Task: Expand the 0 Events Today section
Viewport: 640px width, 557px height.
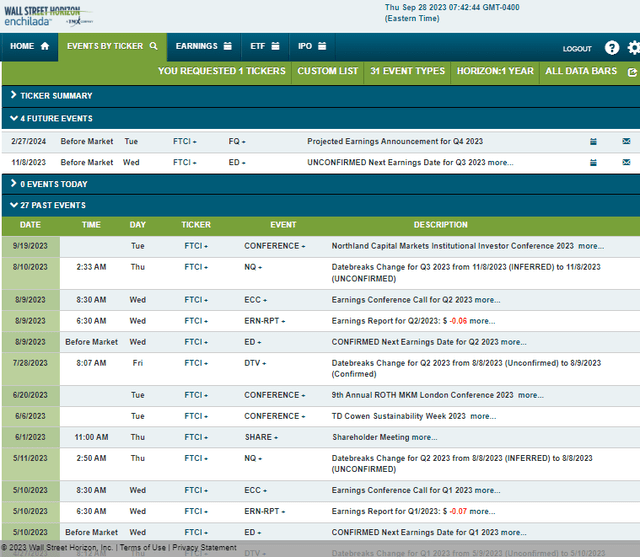Action: tap(321, 184)
